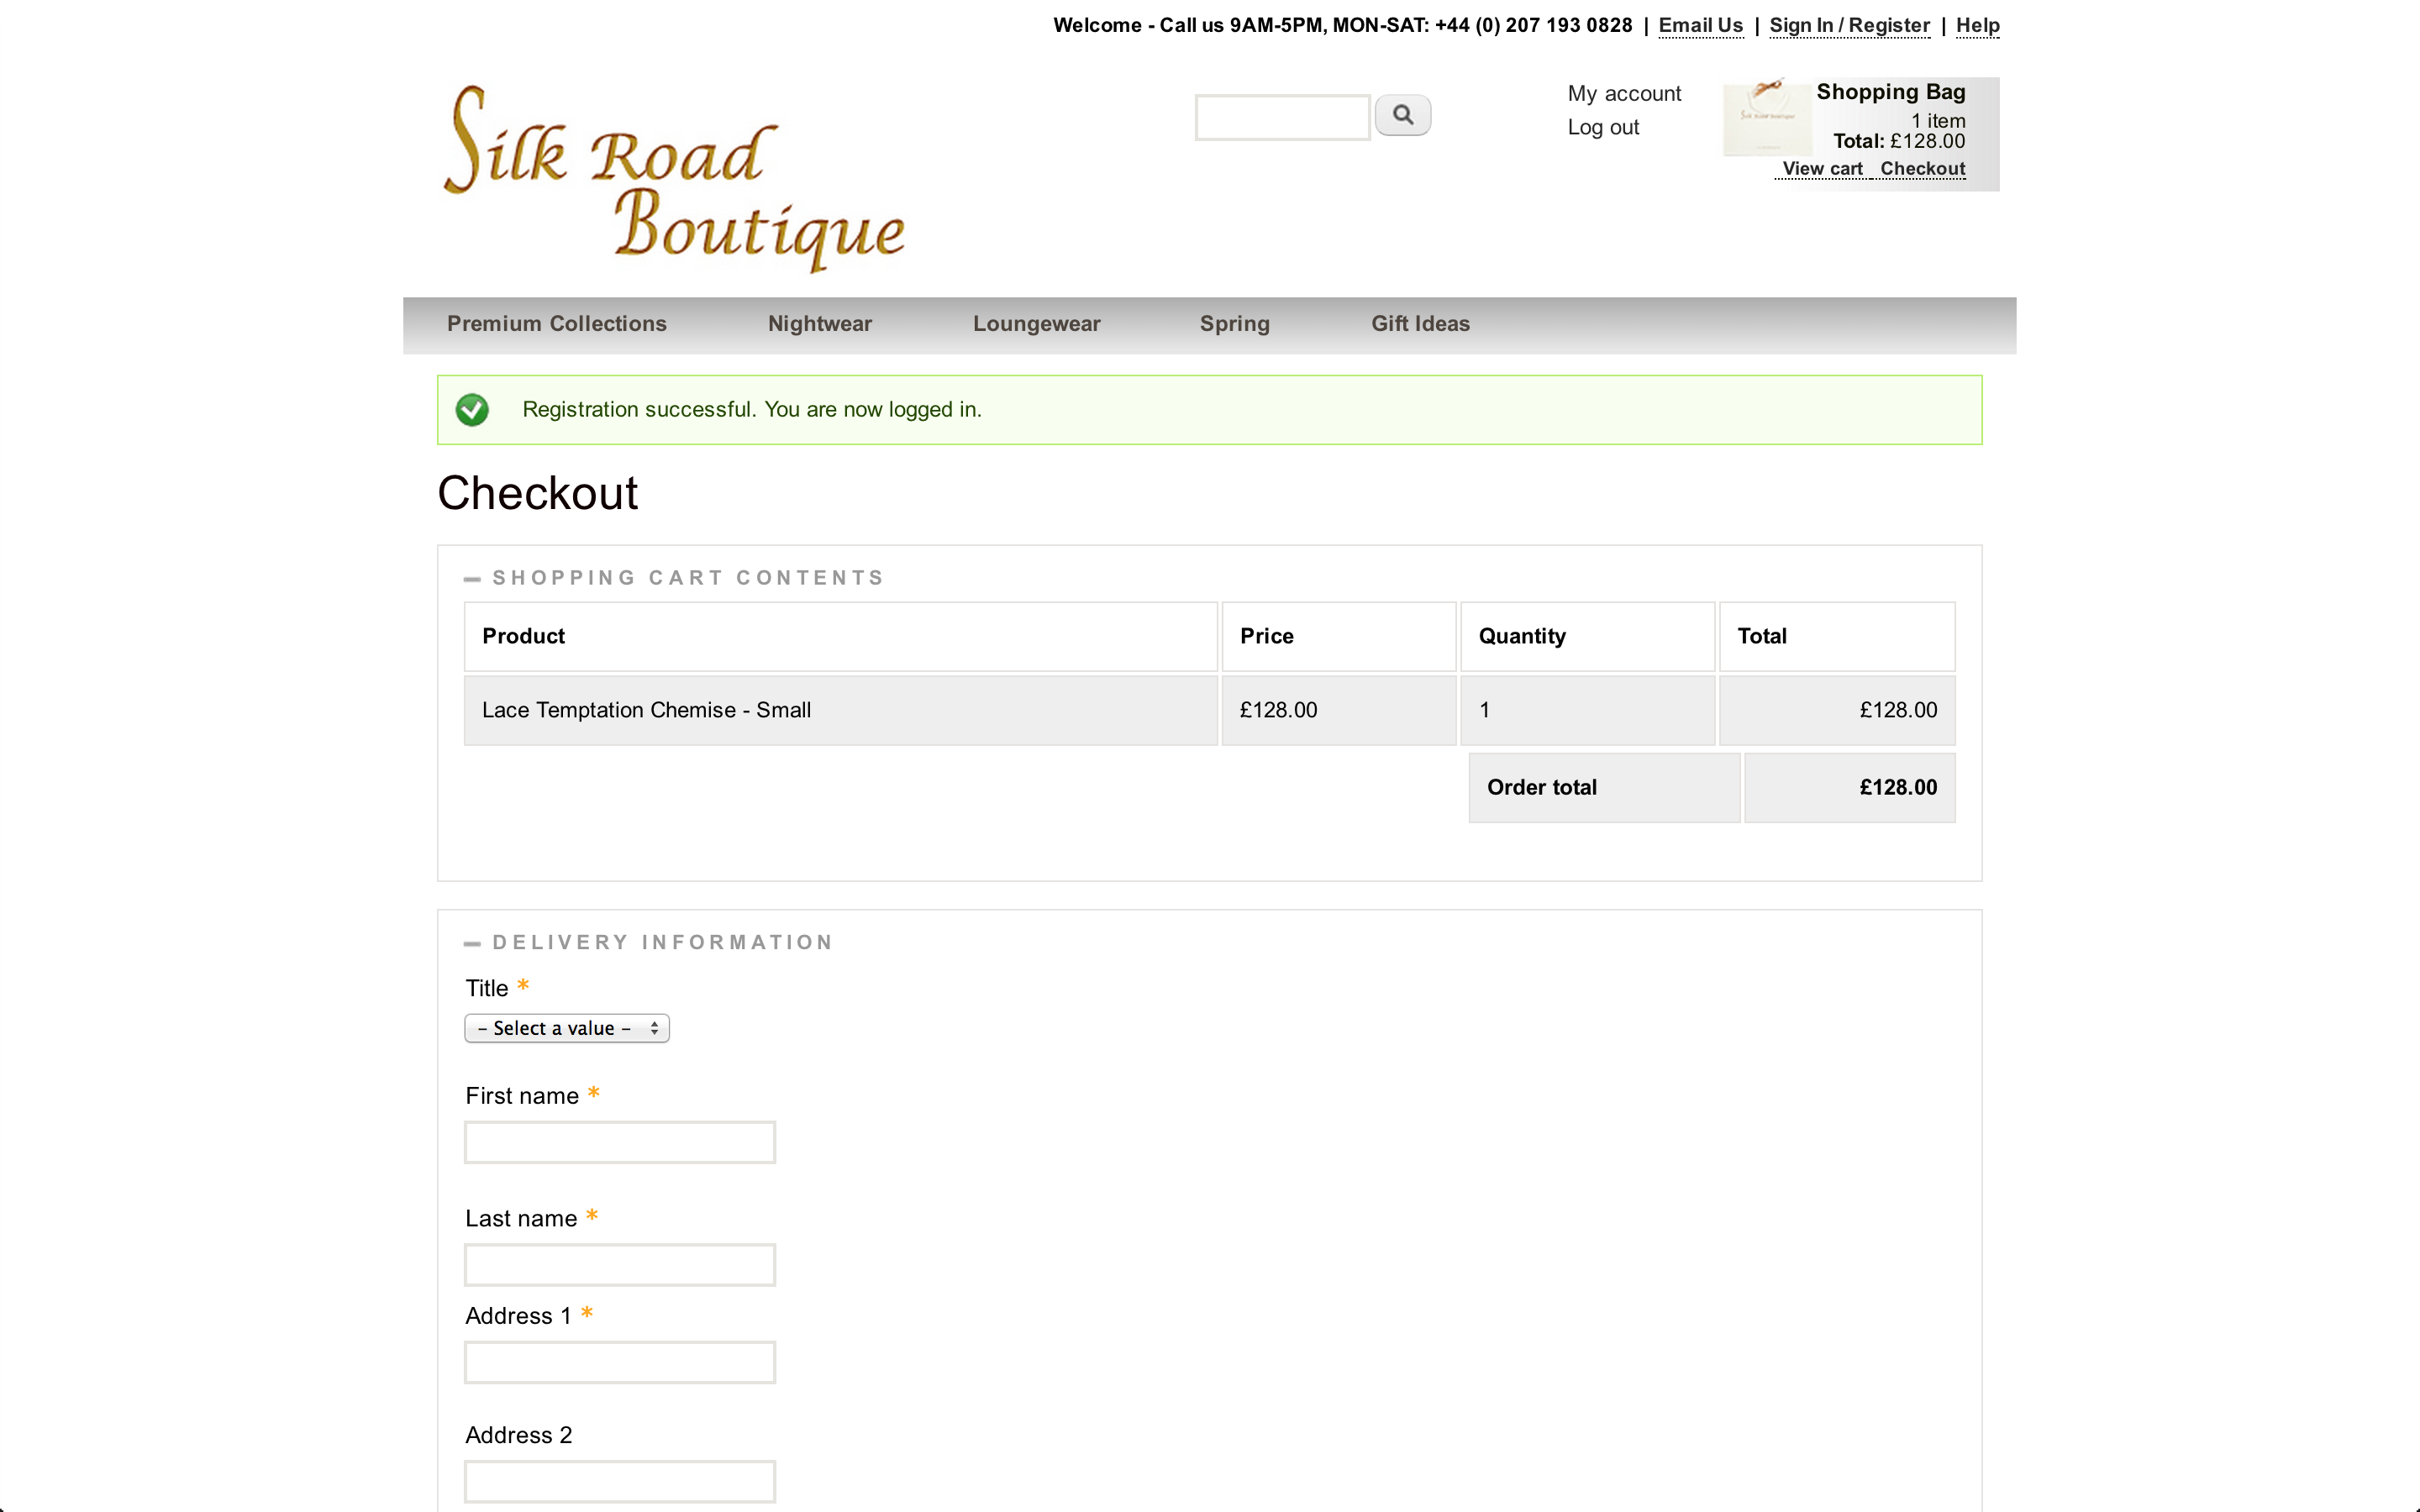The image size is (2420, 1512).
Task: Browse the Gift Ideas menu
Action: pos(1420,324)
